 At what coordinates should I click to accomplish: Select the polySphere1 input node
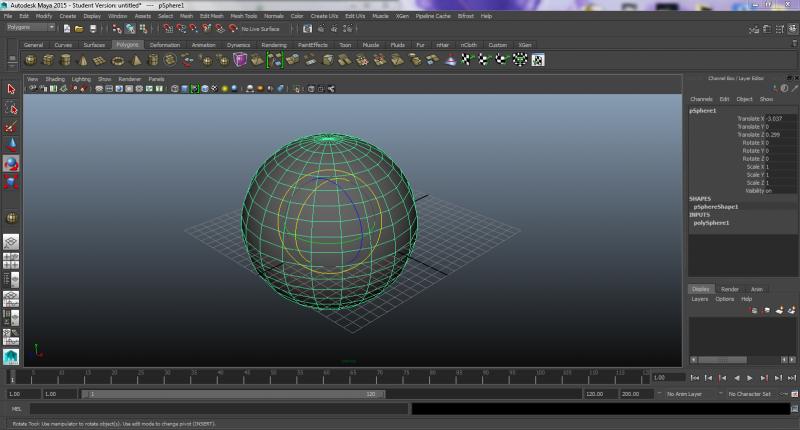tap(713, 222)
